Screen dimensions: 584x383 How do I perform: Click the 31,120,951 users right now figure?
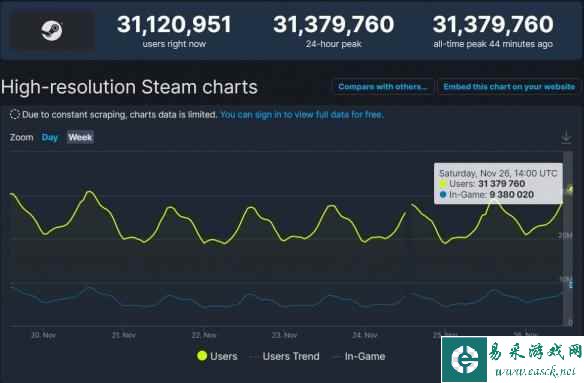174,25
